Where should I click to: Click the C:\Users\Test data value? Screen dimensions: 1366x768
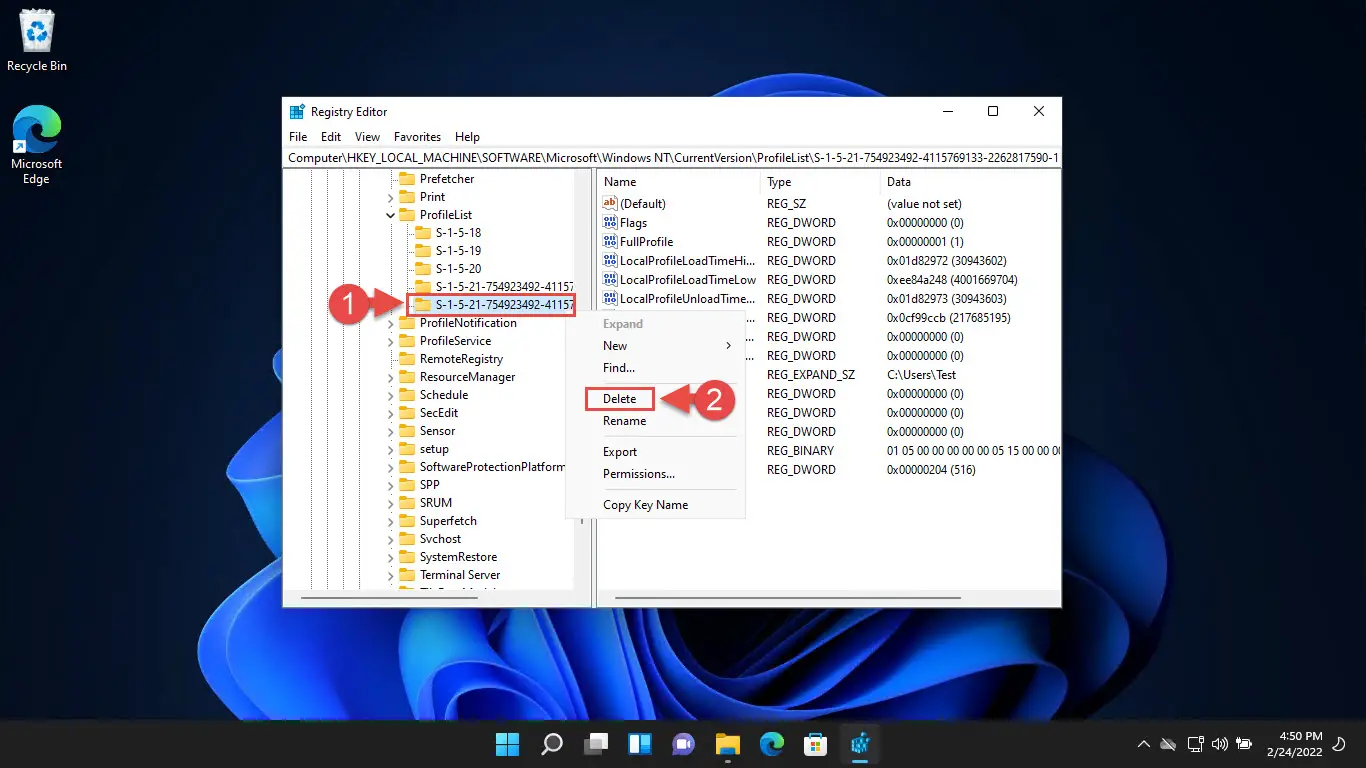pos(921,375)
